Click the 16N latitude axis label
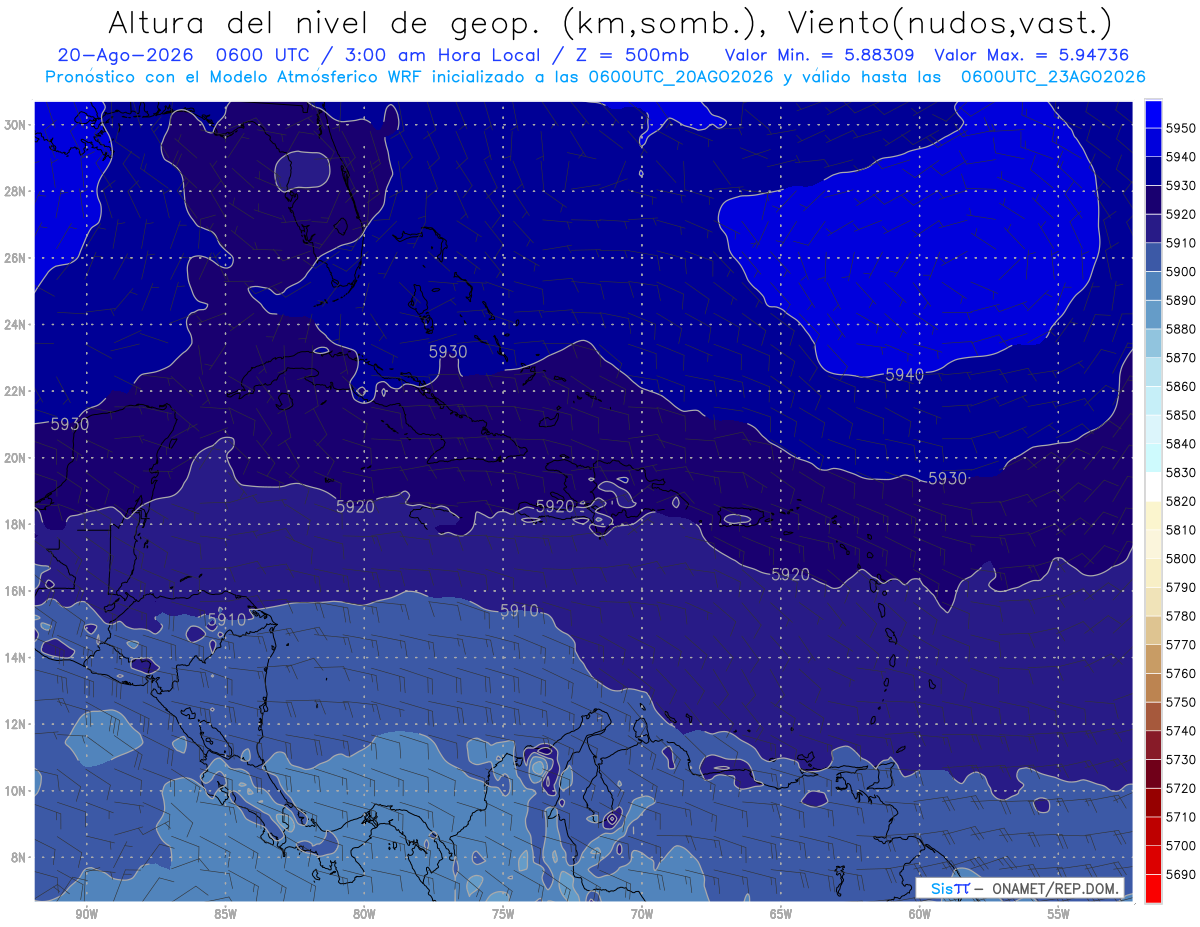Image resolution: width=1200 pixels, height=927 pixels. (x=15, y=591)
